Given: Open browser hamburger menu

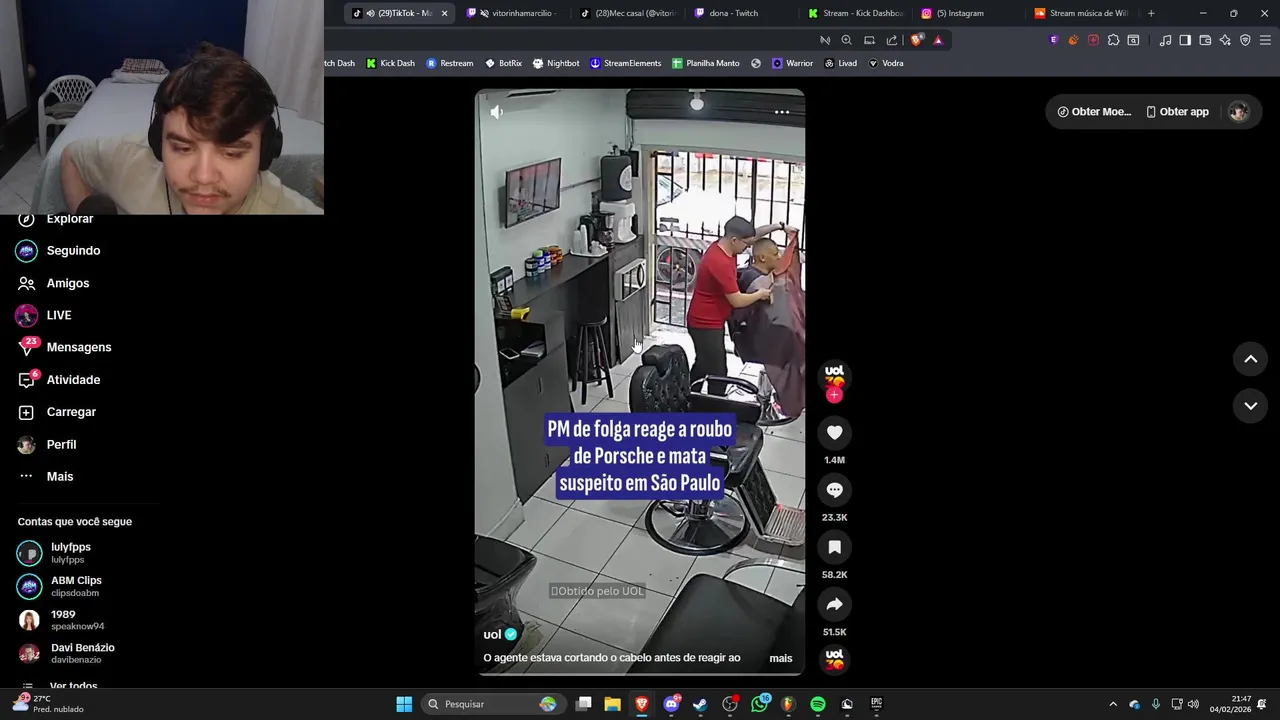Looking at the screenshot, I should (1266, 40).
